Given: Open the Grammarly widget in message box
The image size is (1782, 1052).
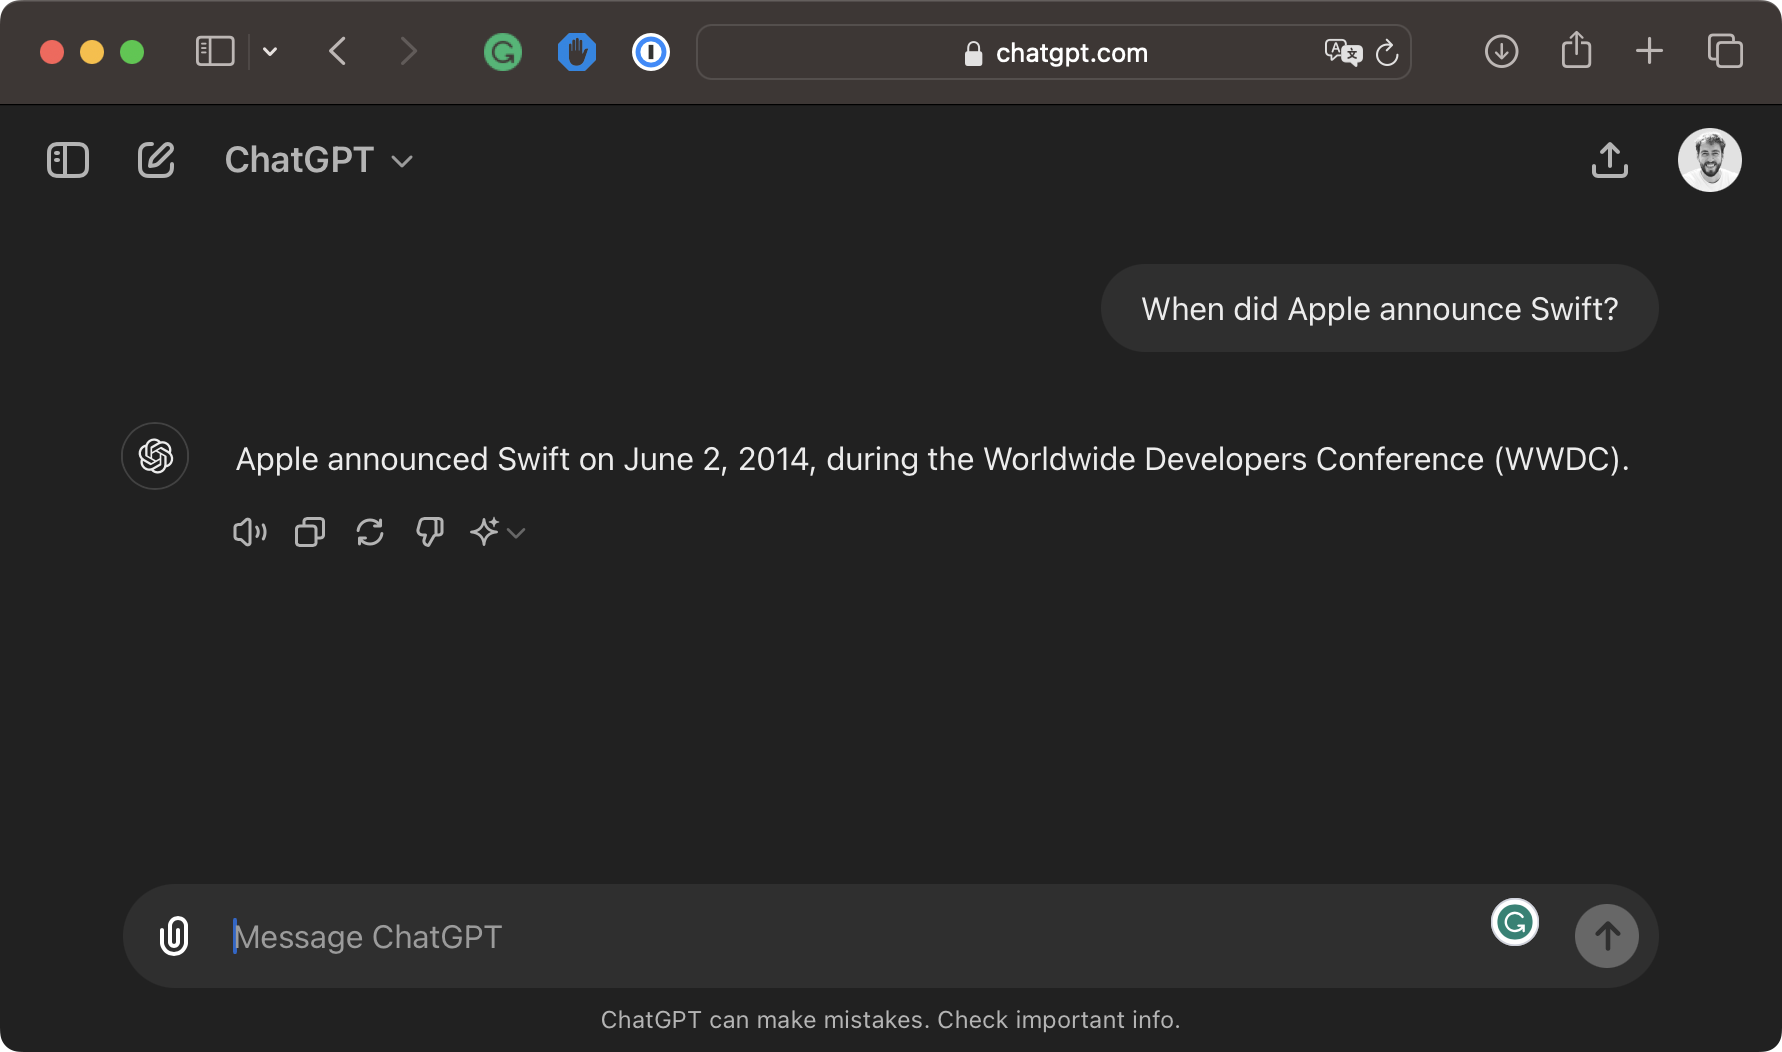Looking at the screenshot, I should (x=1514, y=922).
